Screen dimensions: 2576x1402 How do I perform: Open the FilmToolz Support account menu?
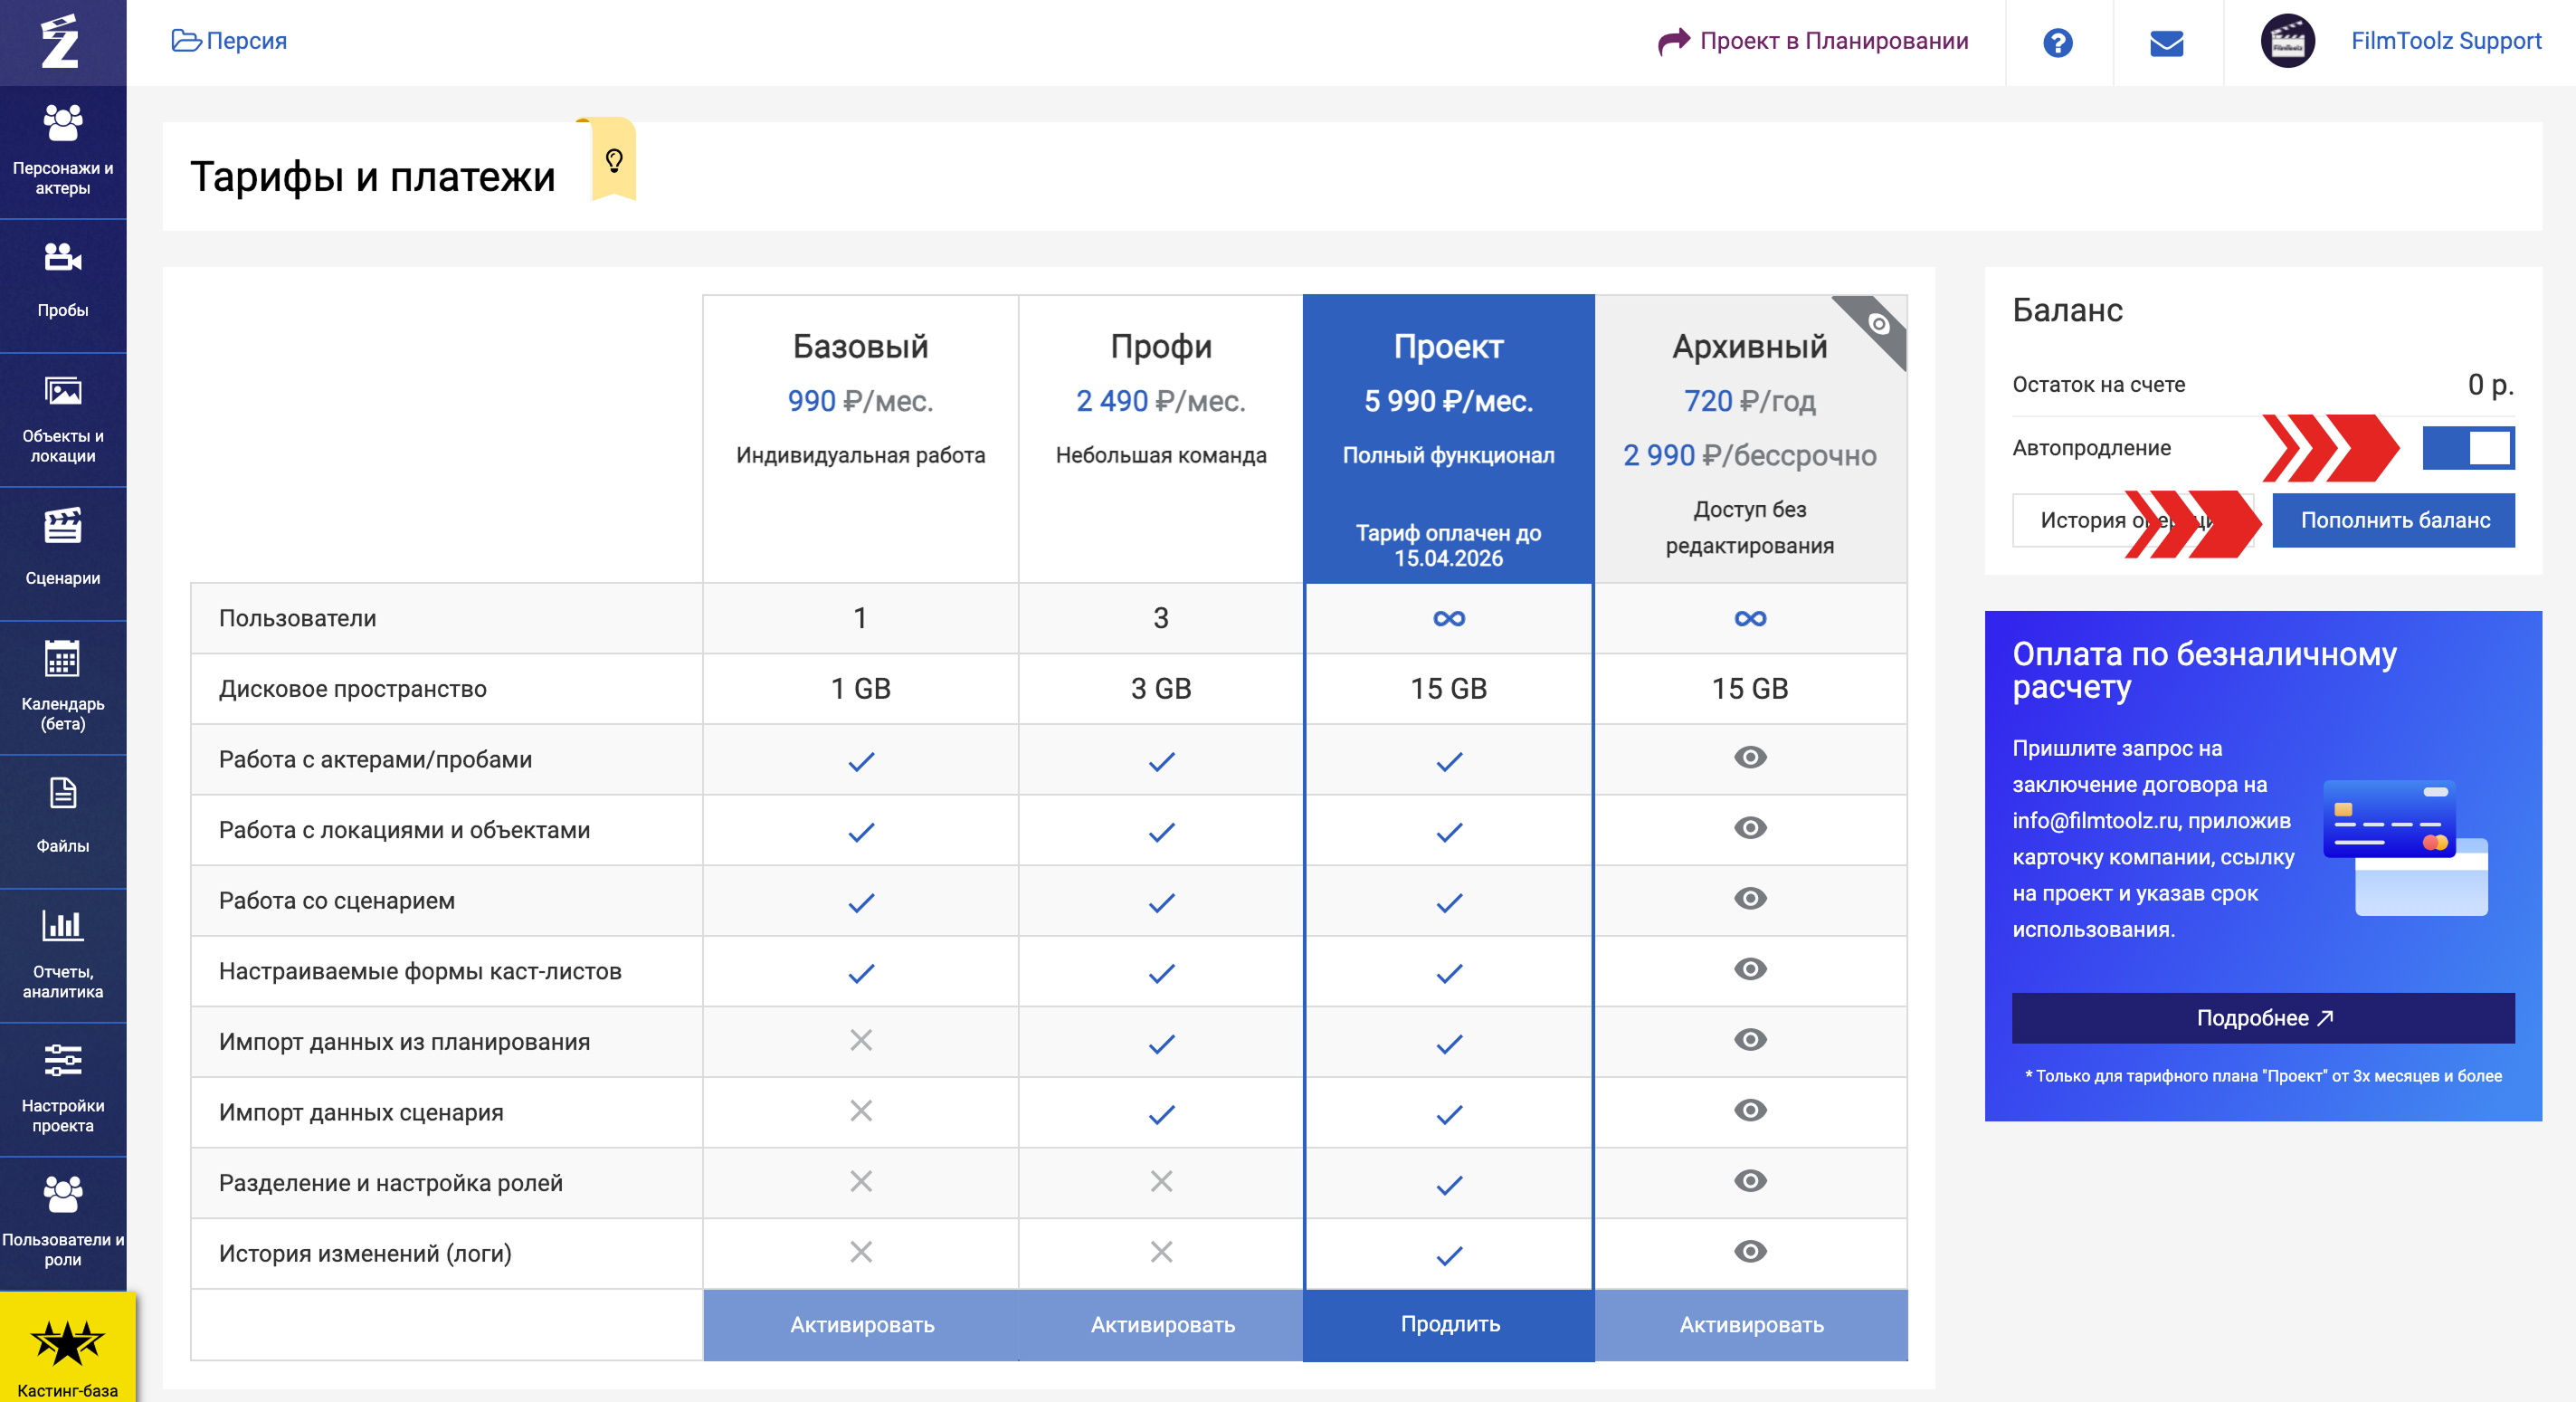tap(2444, 41)
